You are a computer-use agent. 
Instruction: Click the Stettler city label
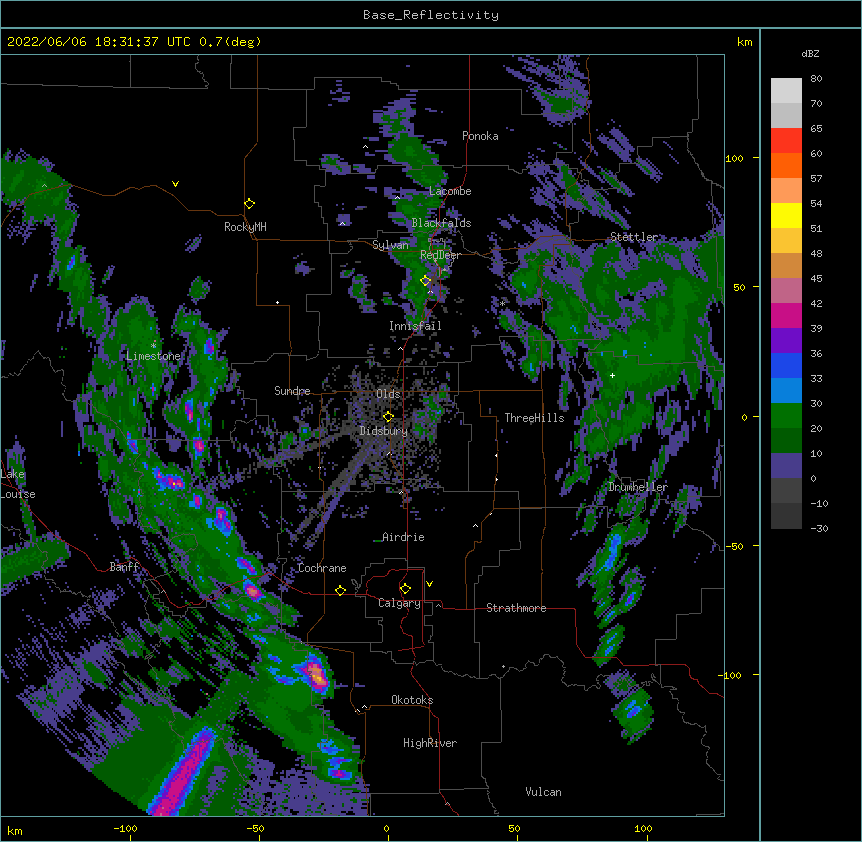point(634,237)
